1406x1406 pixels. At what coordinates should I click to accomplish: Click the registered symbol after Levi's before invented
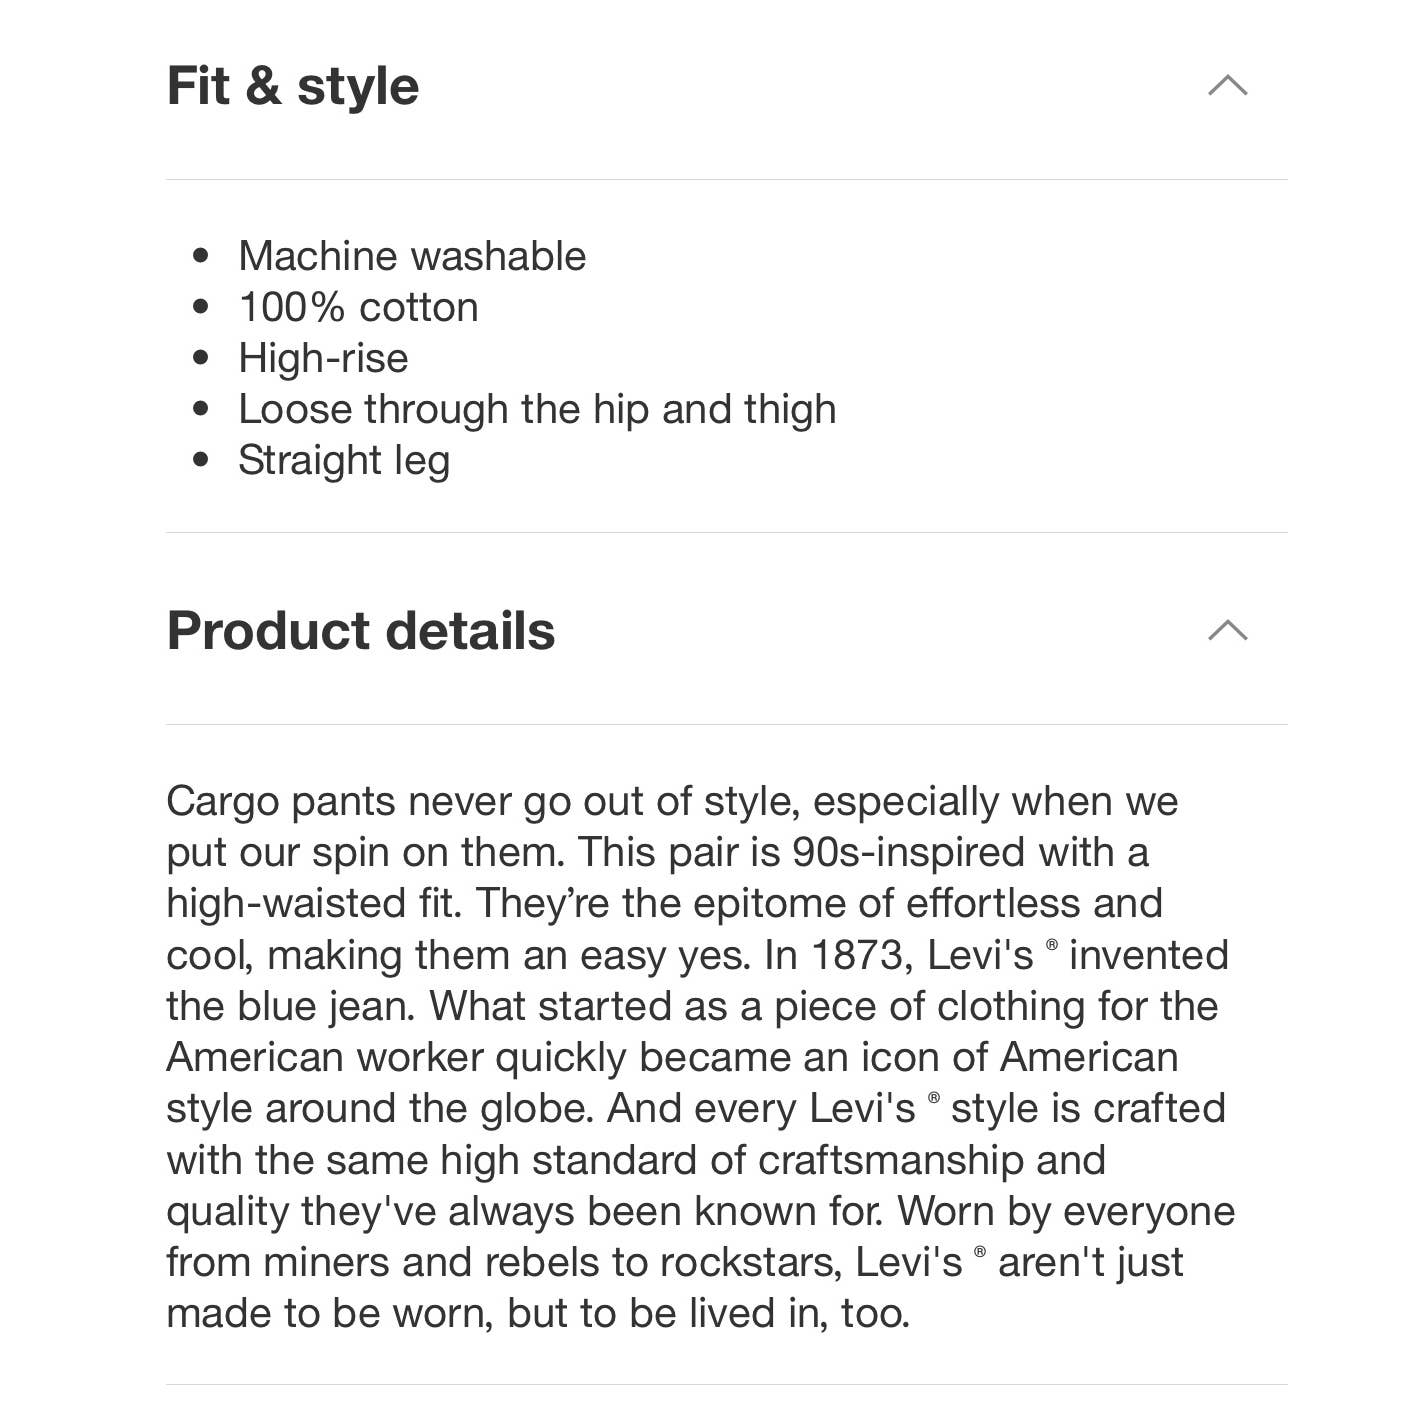coord(1052,944)
